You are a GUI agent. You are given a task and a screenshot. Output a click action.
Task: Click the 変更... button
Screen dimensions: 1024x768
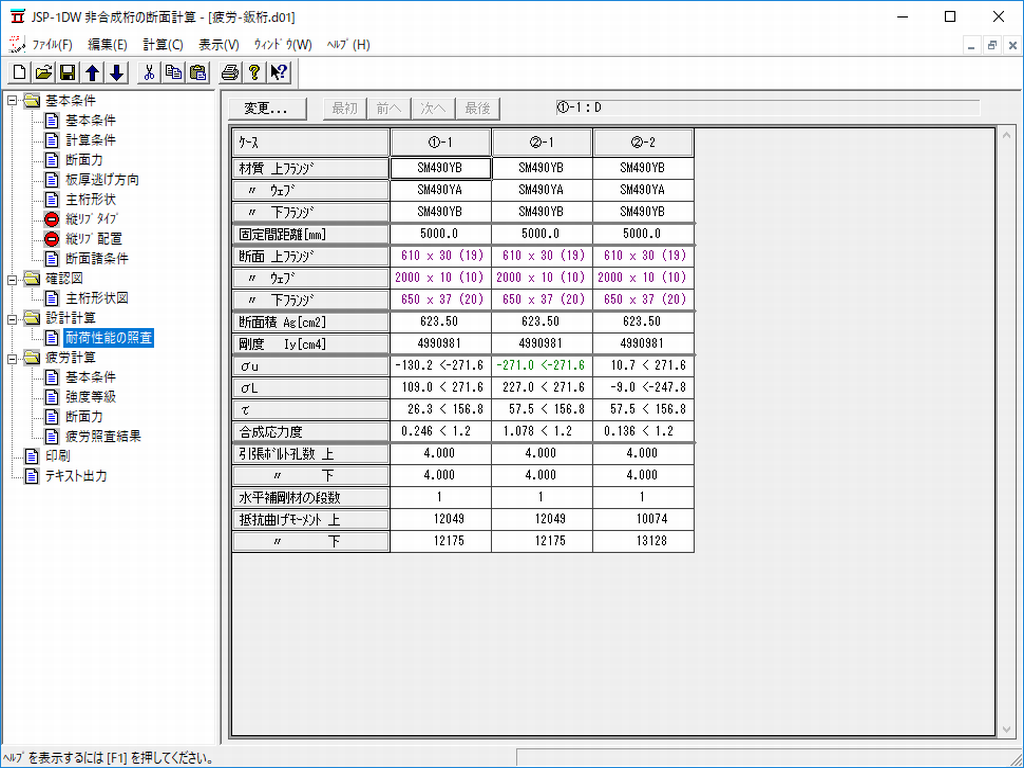(259, 108)
